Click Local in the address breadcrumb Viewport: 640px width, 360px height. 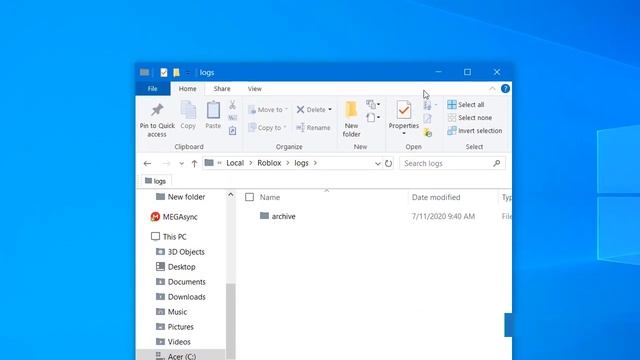[235, 163]
